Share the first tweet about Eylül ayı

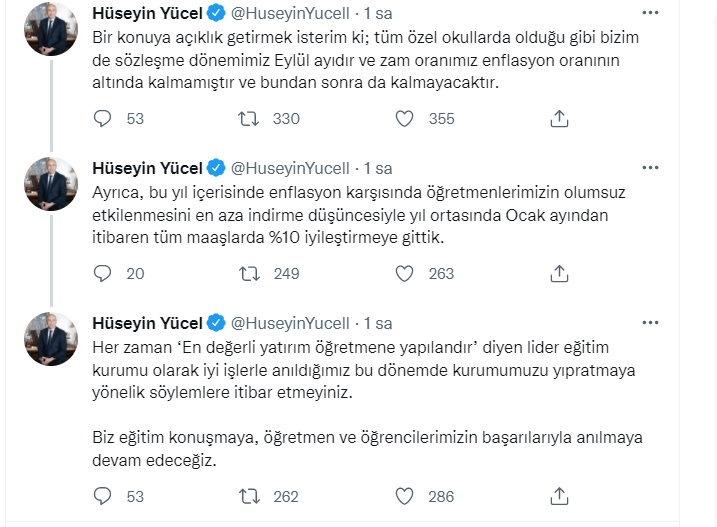coord(560,118)
